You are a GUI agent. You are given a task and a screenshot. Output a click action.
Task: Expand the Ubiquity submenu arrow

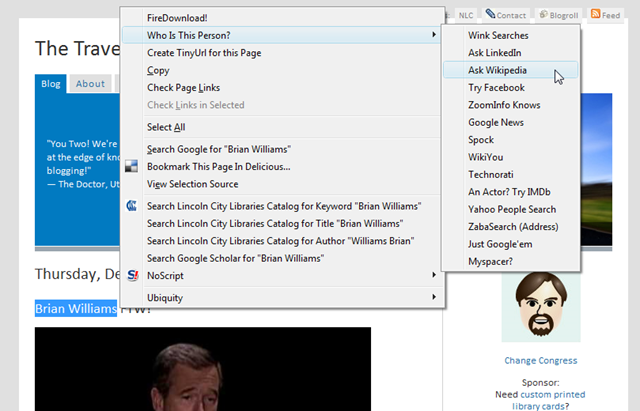pyautogui.click(x=434, y=297)
